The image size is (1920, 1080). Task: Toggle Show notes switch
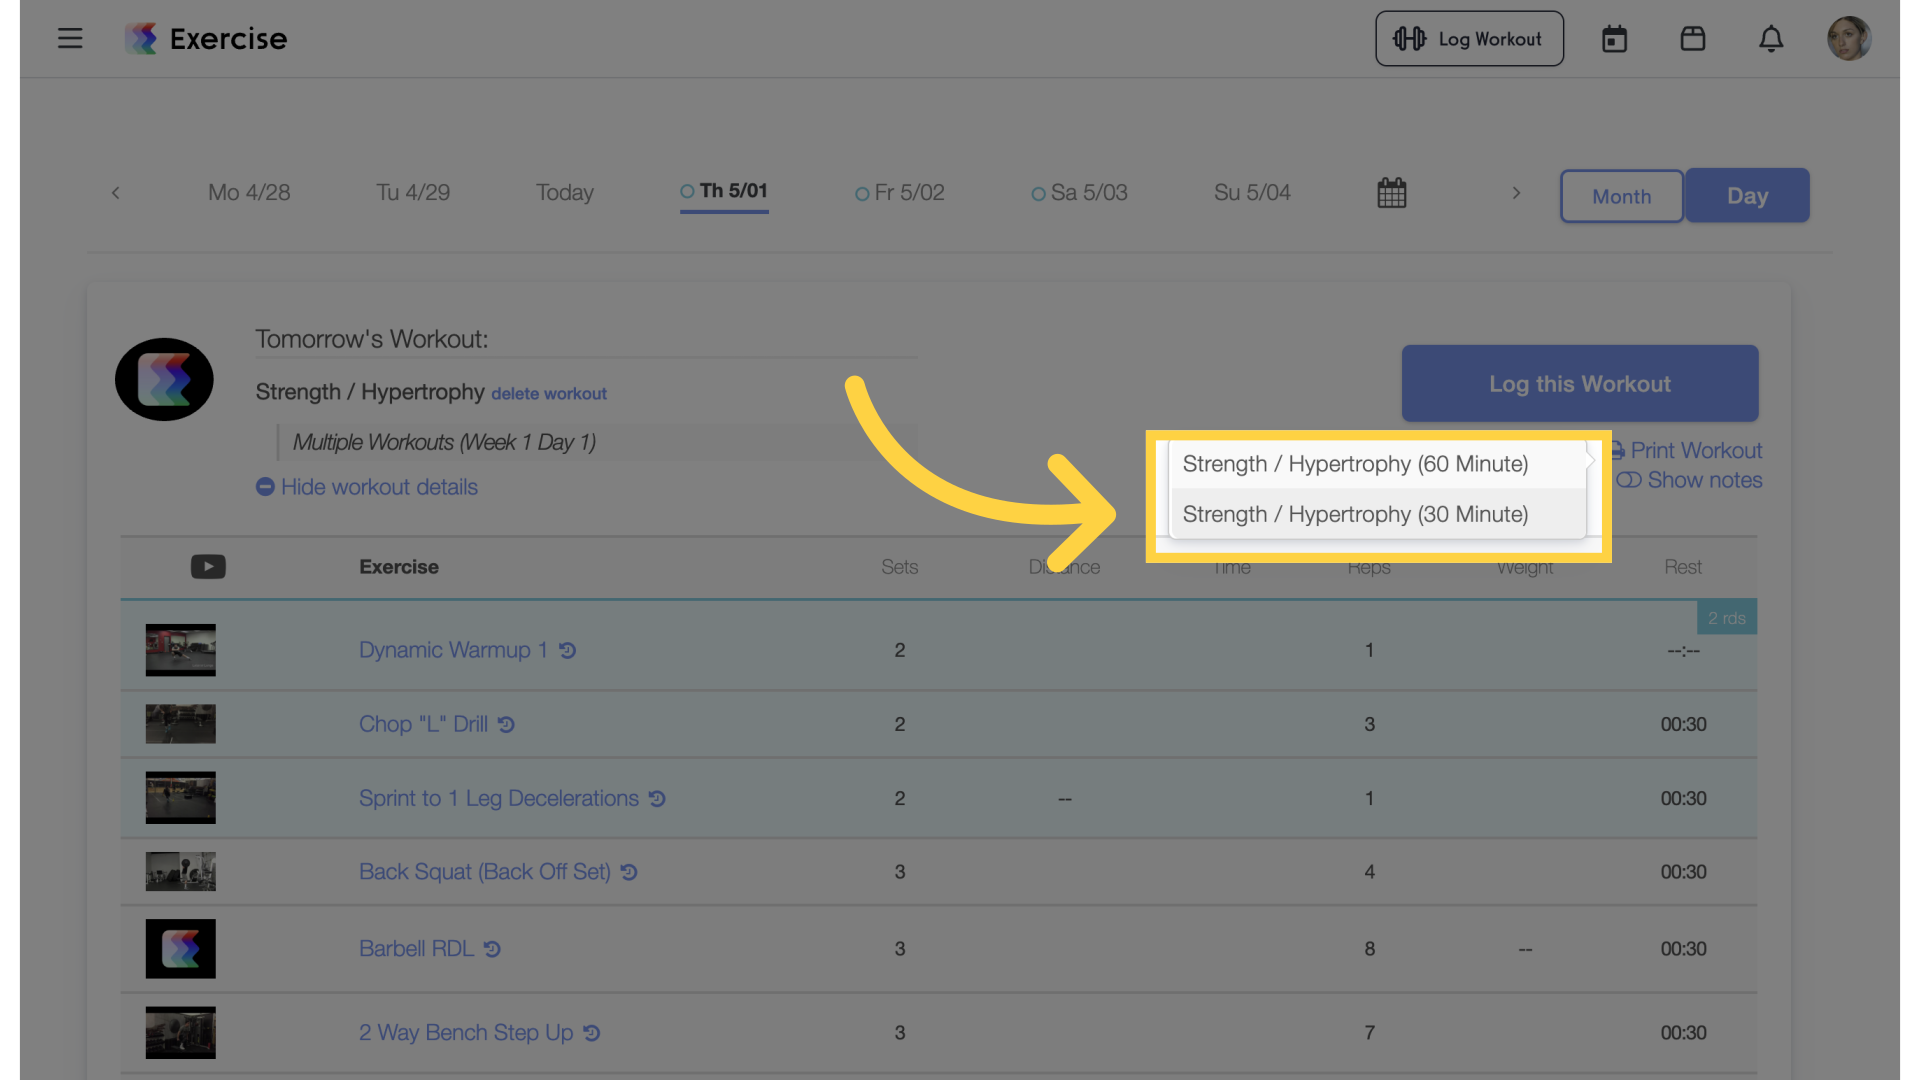pos(1629,480)
